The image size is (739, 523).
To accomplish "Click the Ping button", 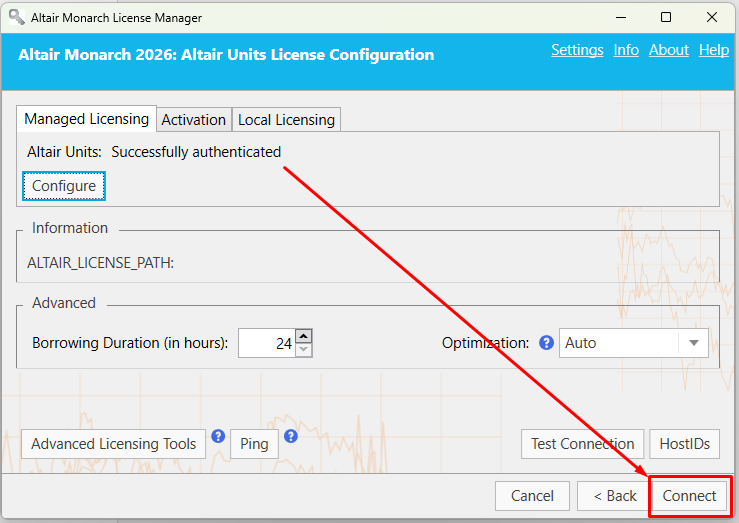I will pos(254,444).
